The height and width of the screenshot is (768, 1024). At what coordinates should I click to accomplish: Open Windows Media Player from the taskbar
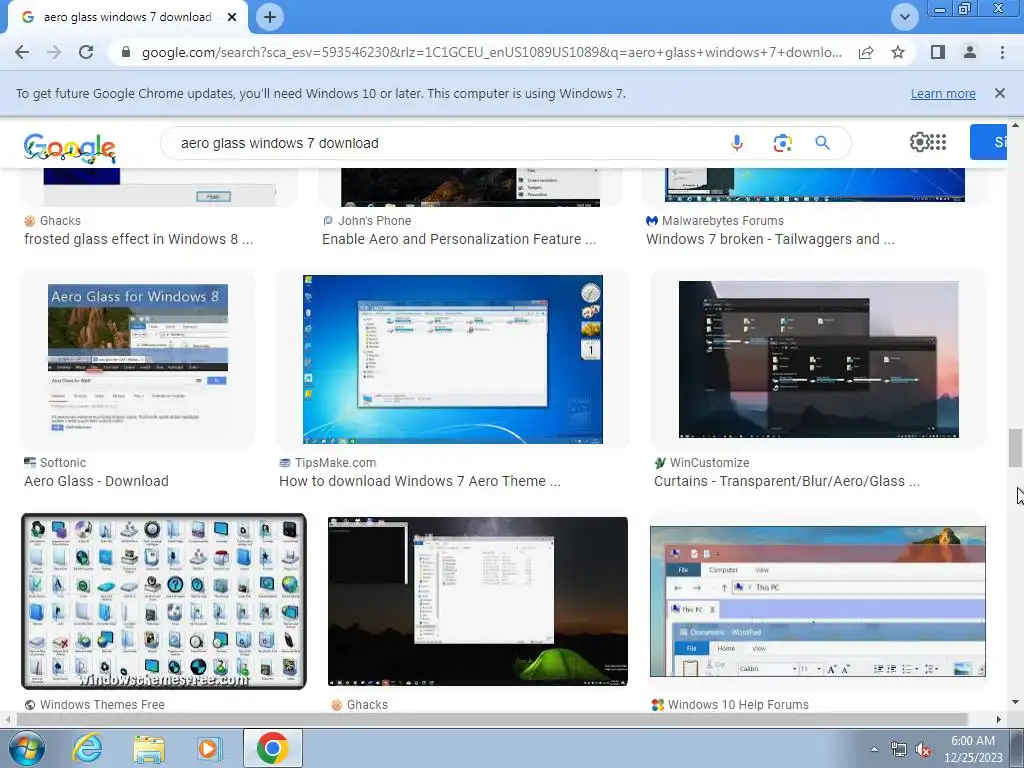(x=210, y=748)
